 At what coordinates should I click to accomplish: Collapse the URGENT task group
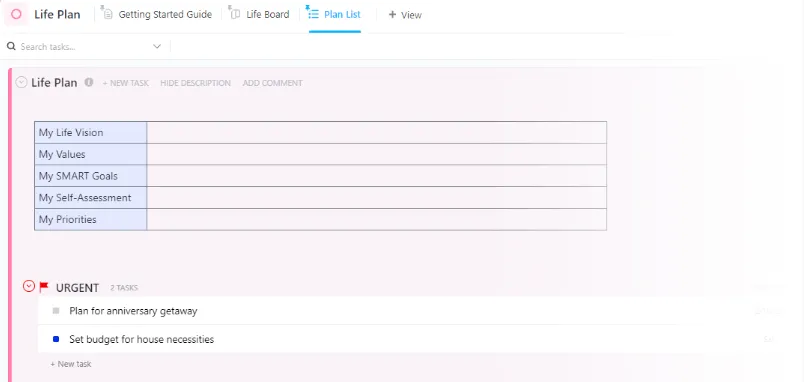[x=29, y=286]
